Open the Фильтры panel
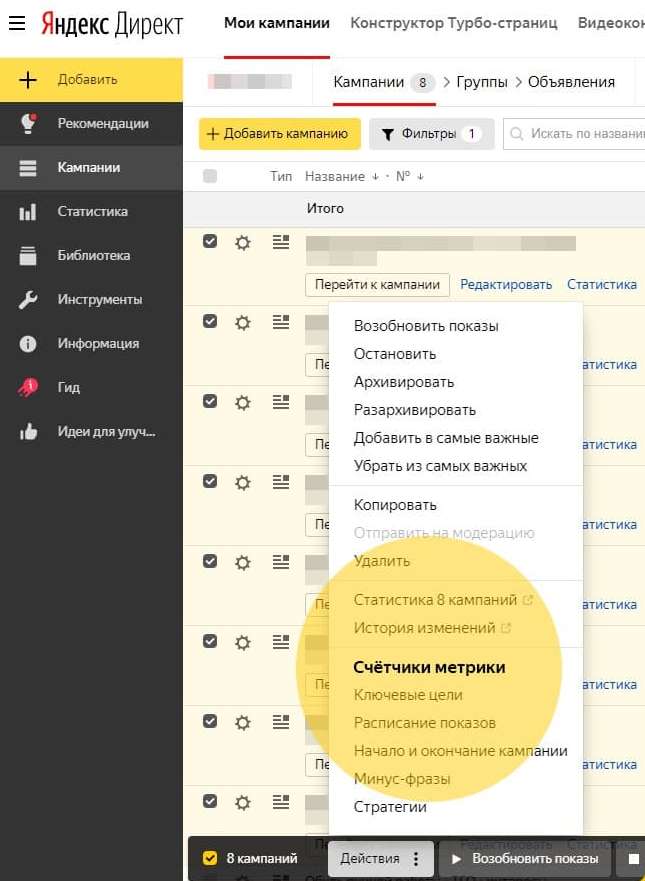The height and width of the screenshot is (881, 645). (x=431, y=134)
